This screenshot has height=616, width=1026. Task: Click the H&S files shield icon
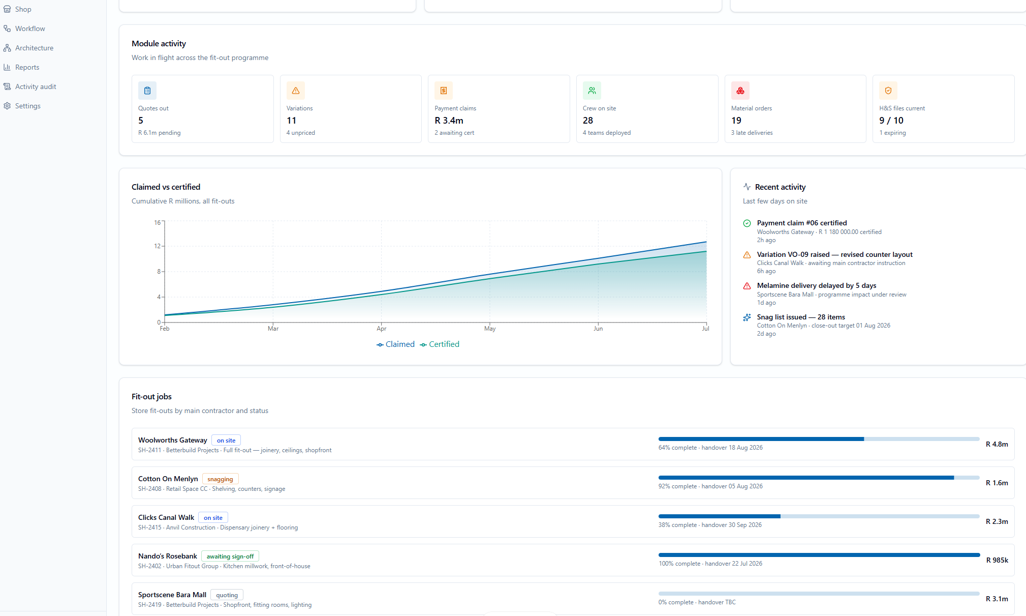coord(888,90)
